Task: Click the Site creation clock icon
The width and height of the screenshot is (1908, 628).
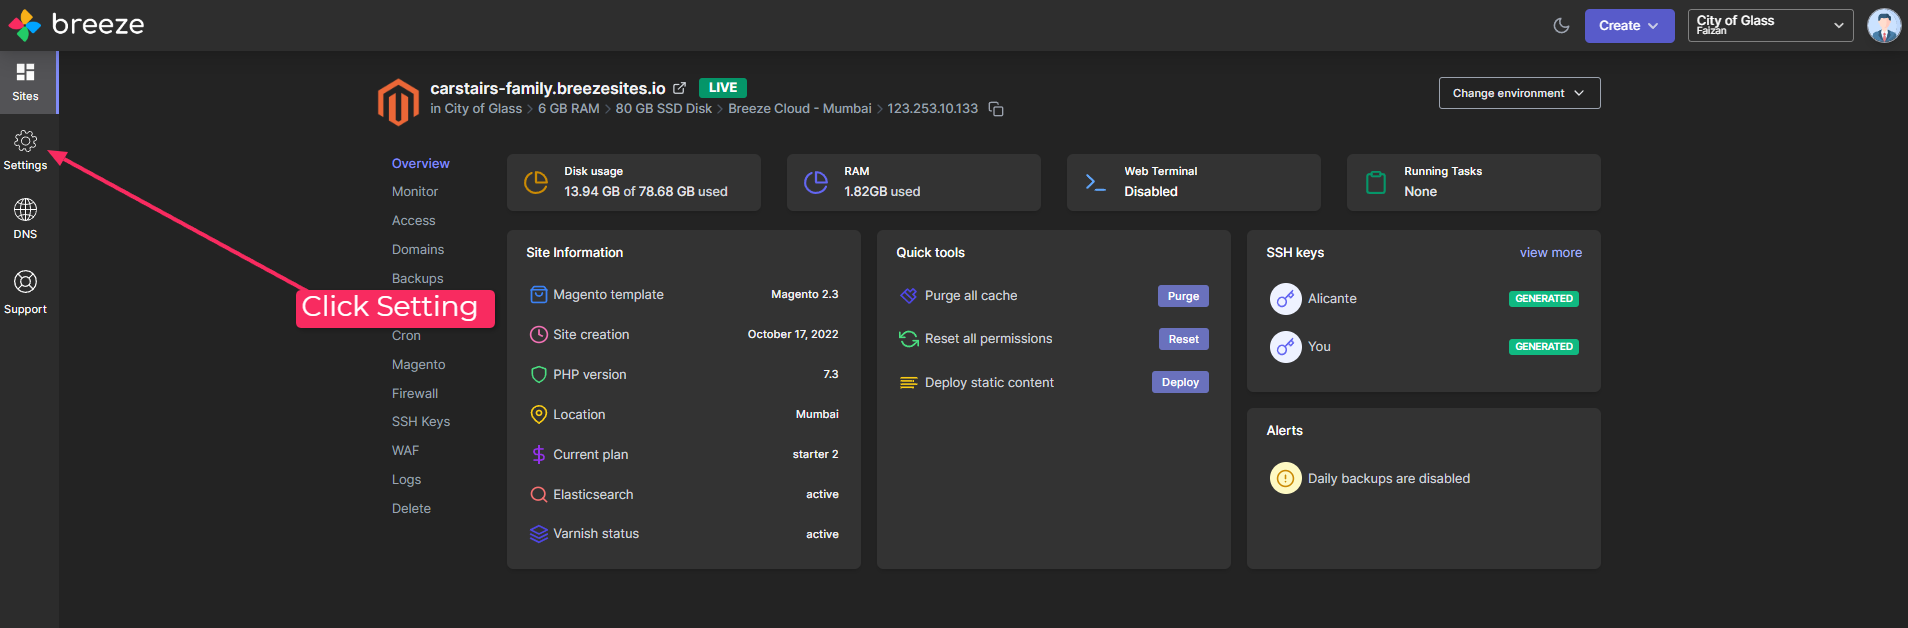Action: tap(538, 334)
